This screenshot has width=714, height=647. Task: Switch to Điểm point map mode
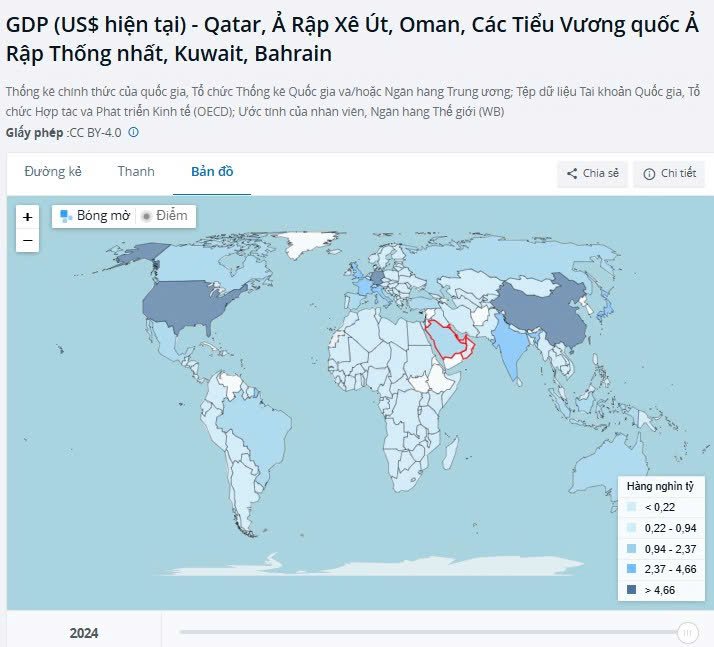point(164,216)
